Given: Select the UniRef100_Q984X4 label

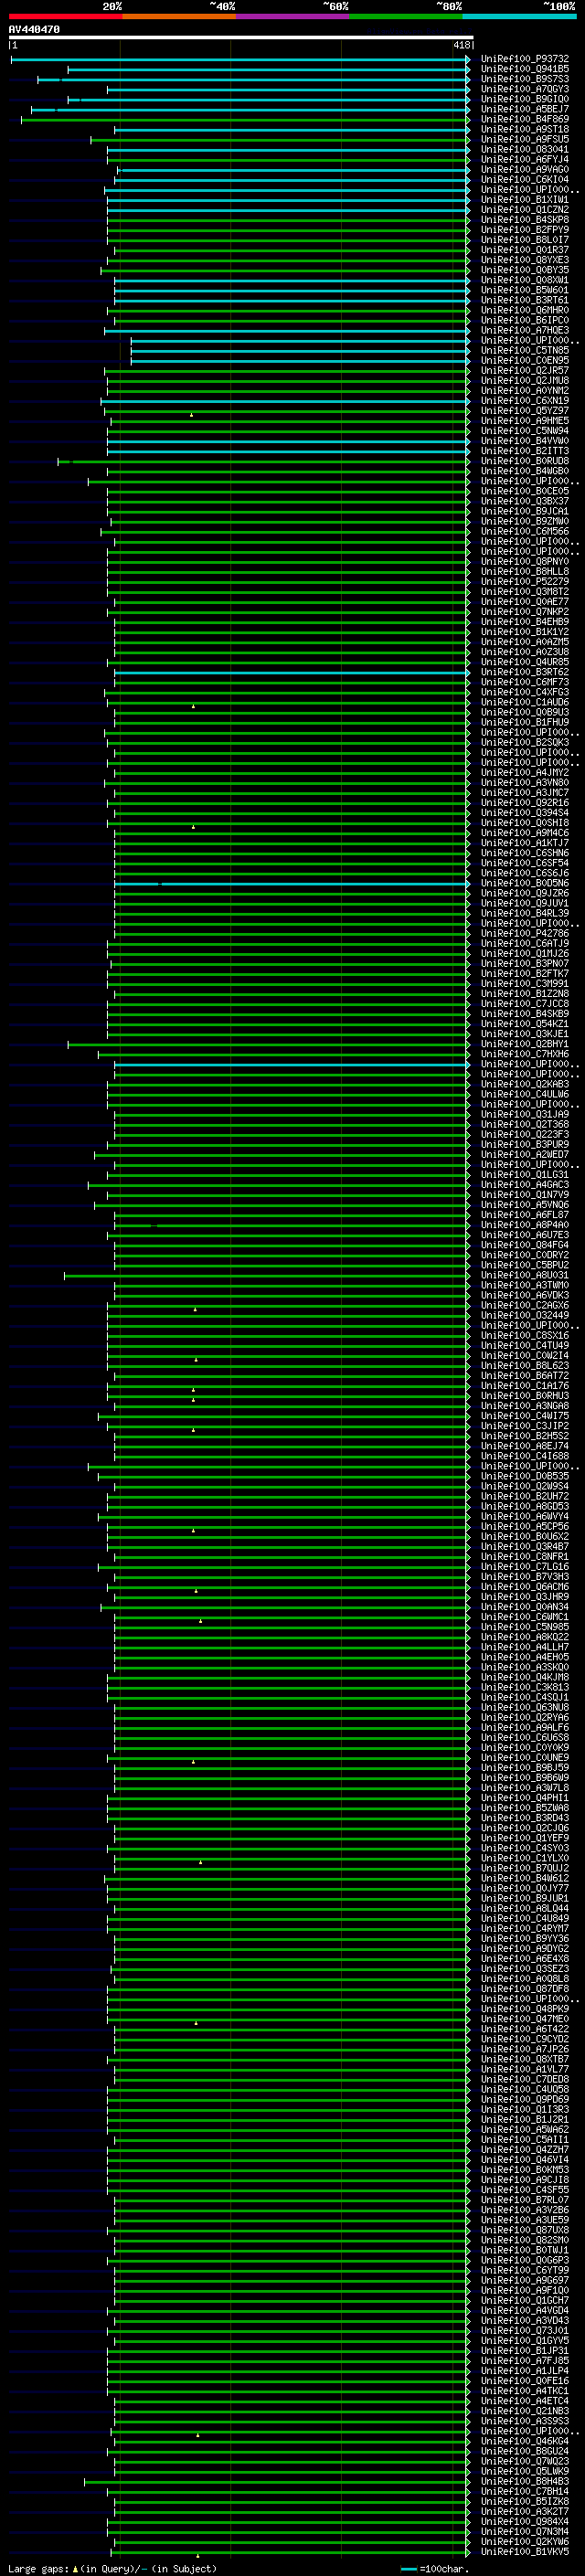Looking at the screenshot, I should point(525,2521).
